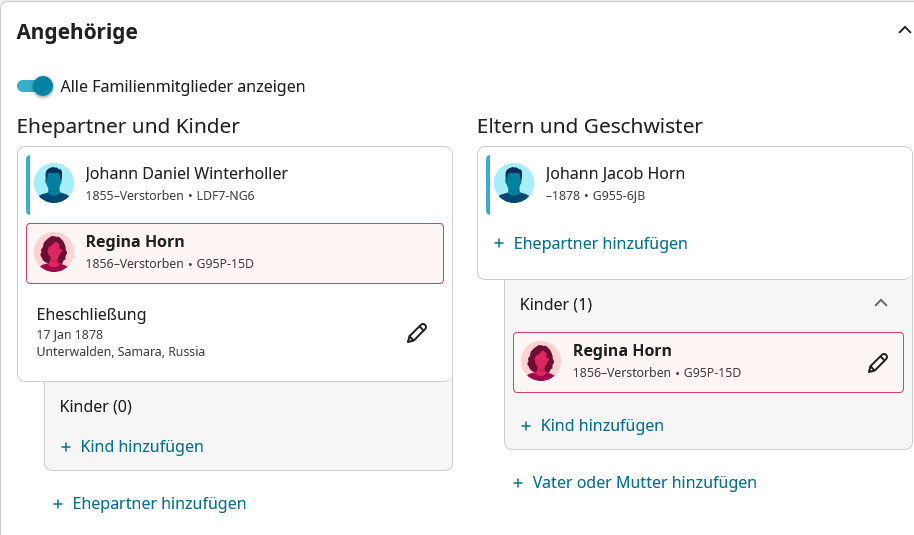Screen dimensions: 914x535
Task: Add spouse to Johann Jacob Horn
Action: [590, 243]
